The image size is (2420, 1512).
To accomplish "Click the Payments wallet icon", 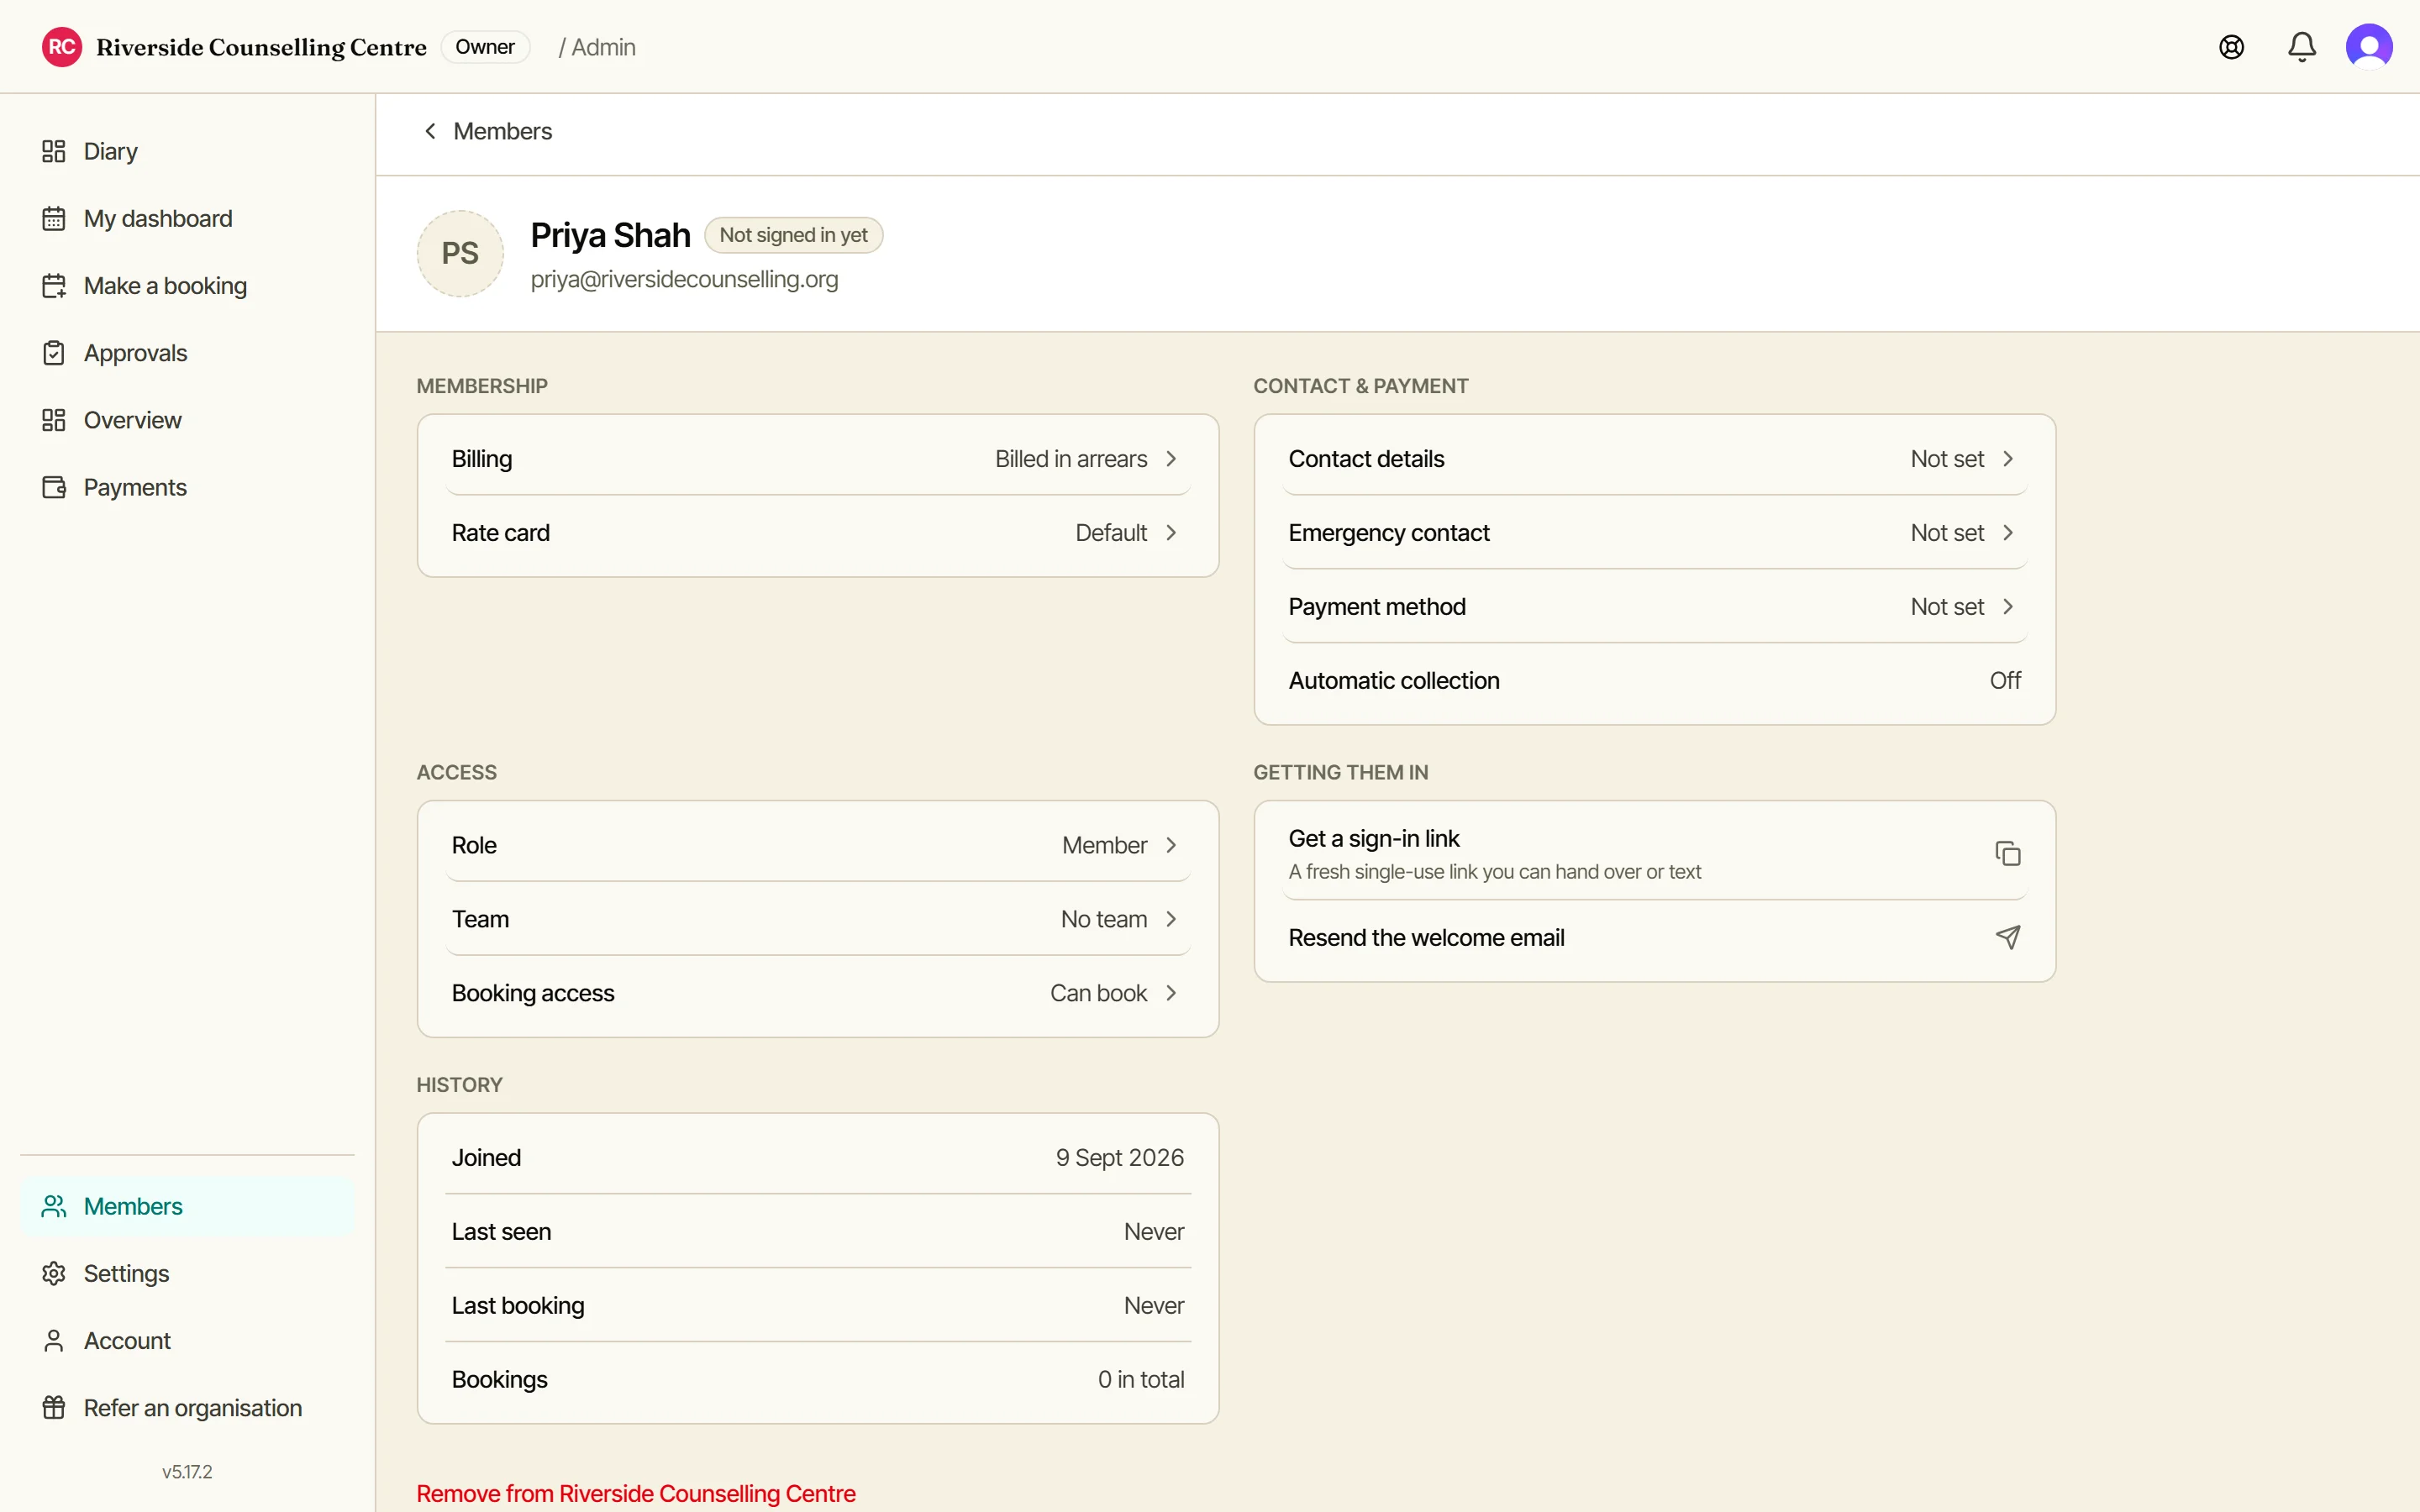I will [54, 487].
